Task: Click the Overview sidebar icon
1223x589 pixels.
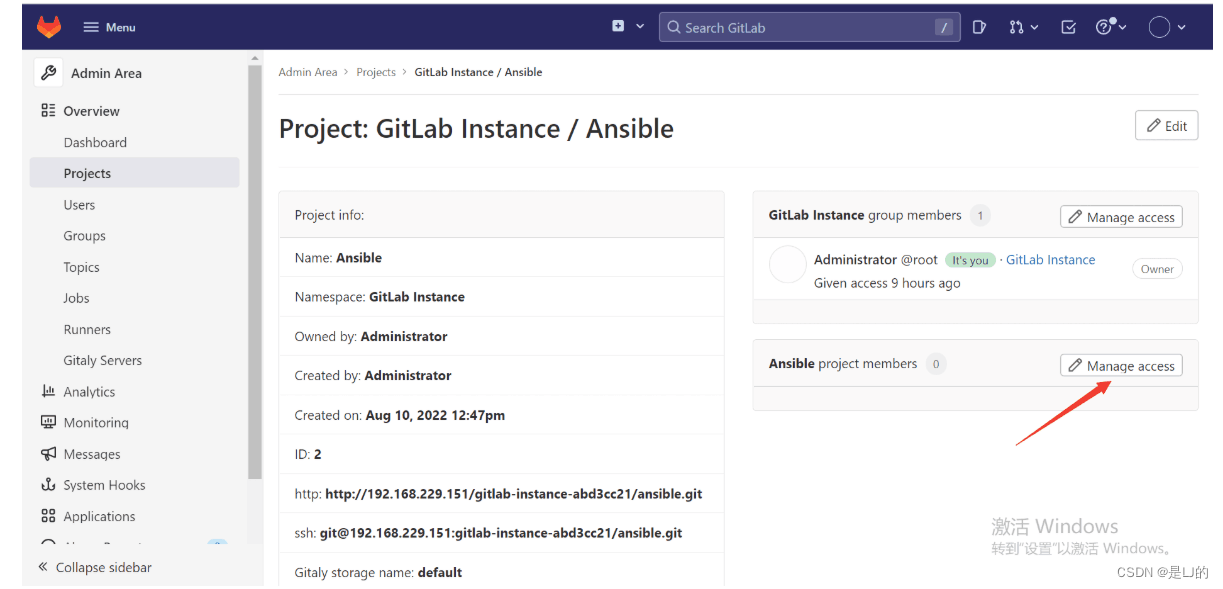Action: coord(48,111)
